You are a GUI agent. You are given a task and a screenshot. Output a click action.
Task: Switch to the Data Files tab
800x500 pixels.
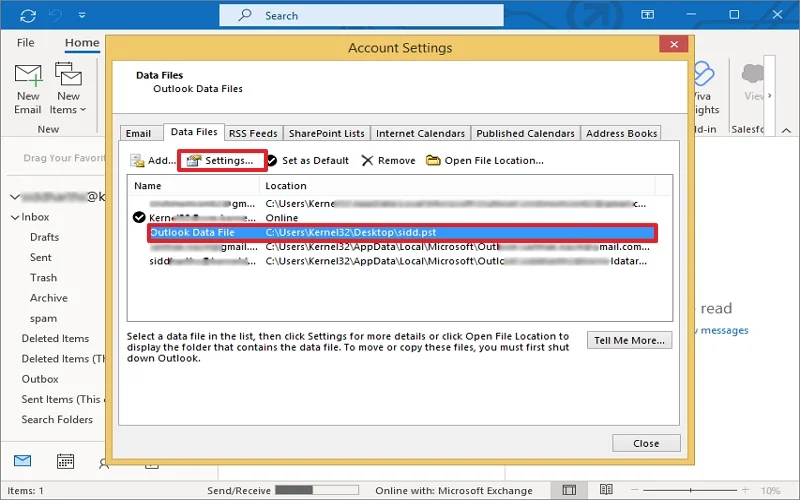click(x=194, y=132)
